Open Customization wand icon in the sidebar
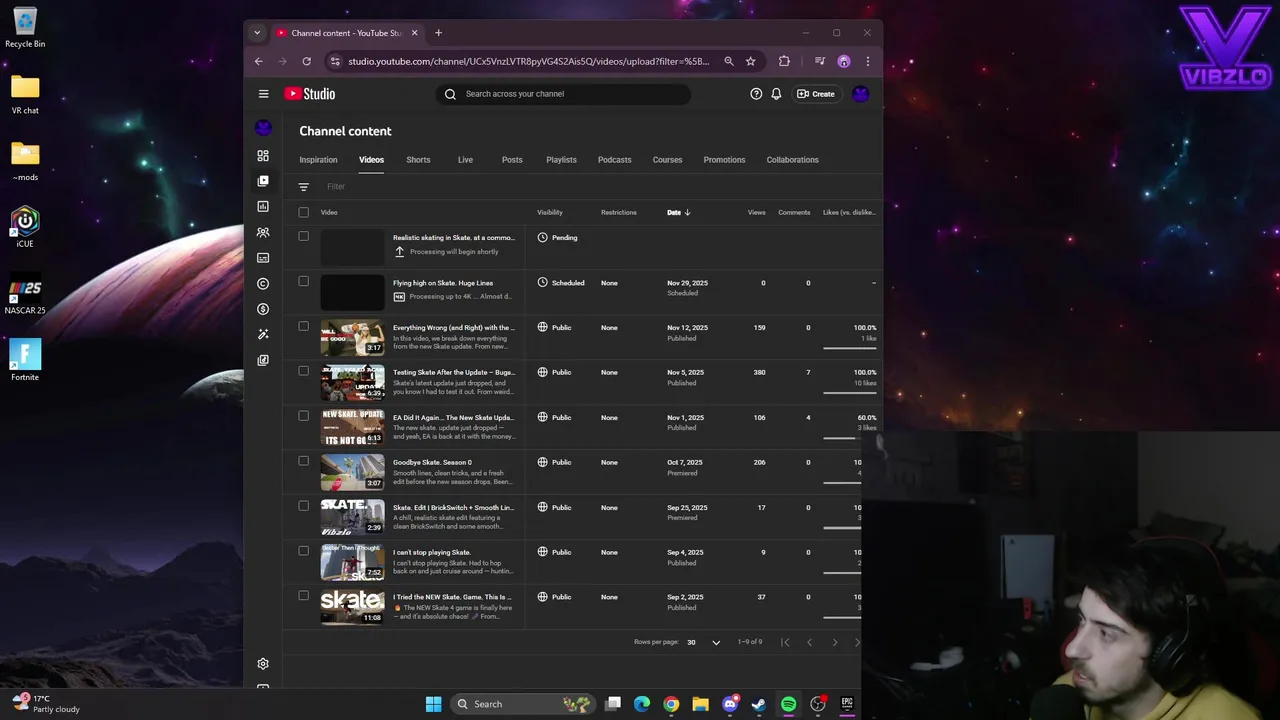Image resolution: width=1280 pixels, height=720 pixels. pyautogui.click(x=263, y=335)
